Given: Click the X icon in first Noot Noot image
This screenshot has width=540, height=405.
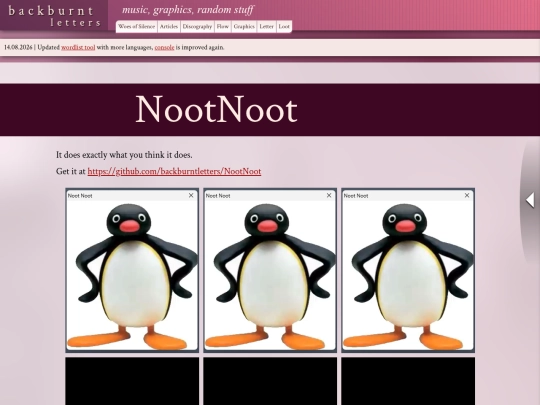Looking at the screenshot, I should tap(191, 195).
